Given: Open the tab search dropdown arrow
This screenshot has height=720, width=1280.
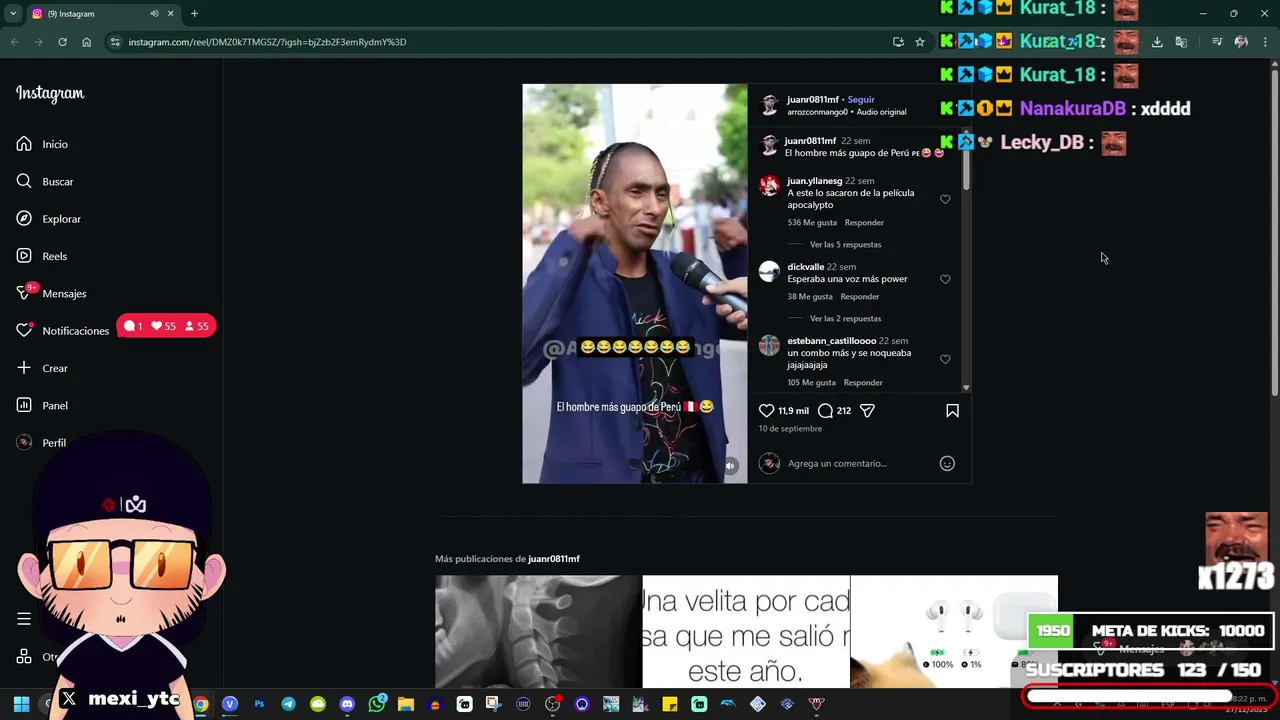Looking at the screenshot, I should point(13,14).
